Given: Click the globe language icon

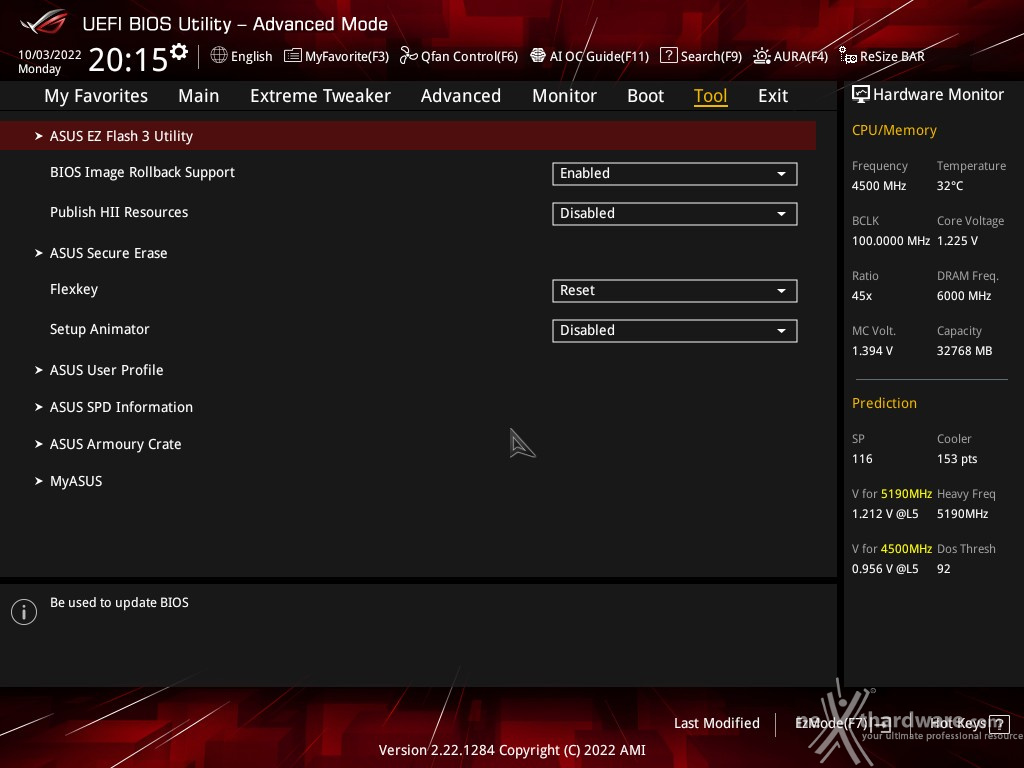Looking at the screenshot, I should (x=219, y=56).
